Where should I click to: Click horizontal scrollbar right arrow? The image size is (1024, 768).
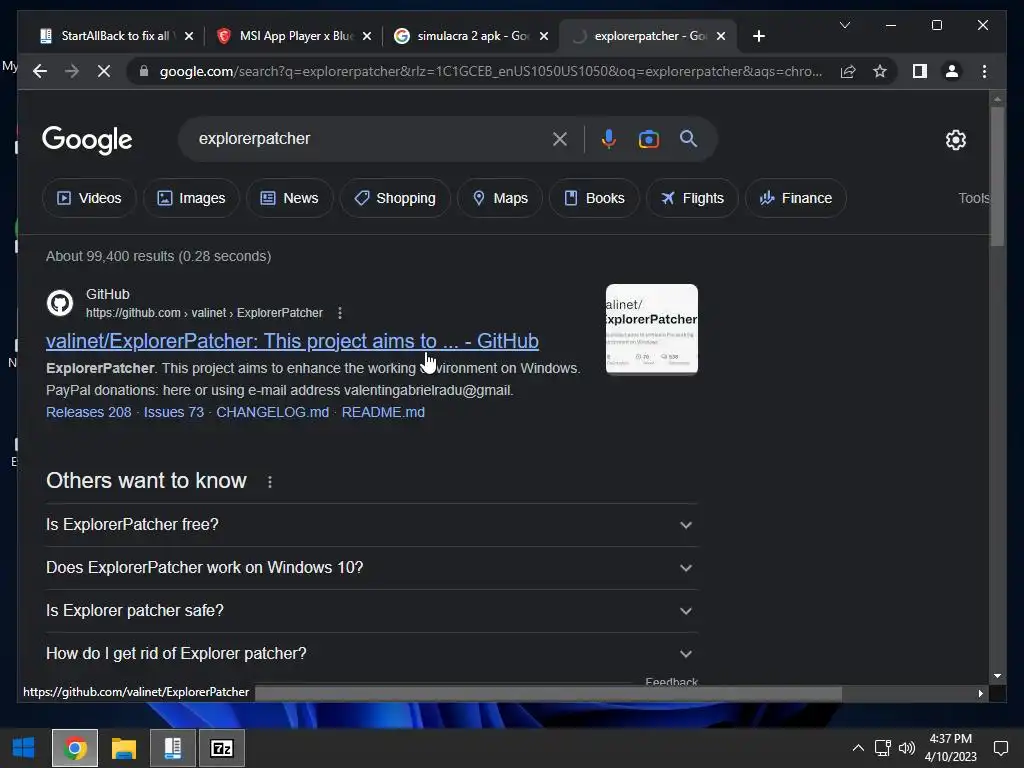[980, 693]
